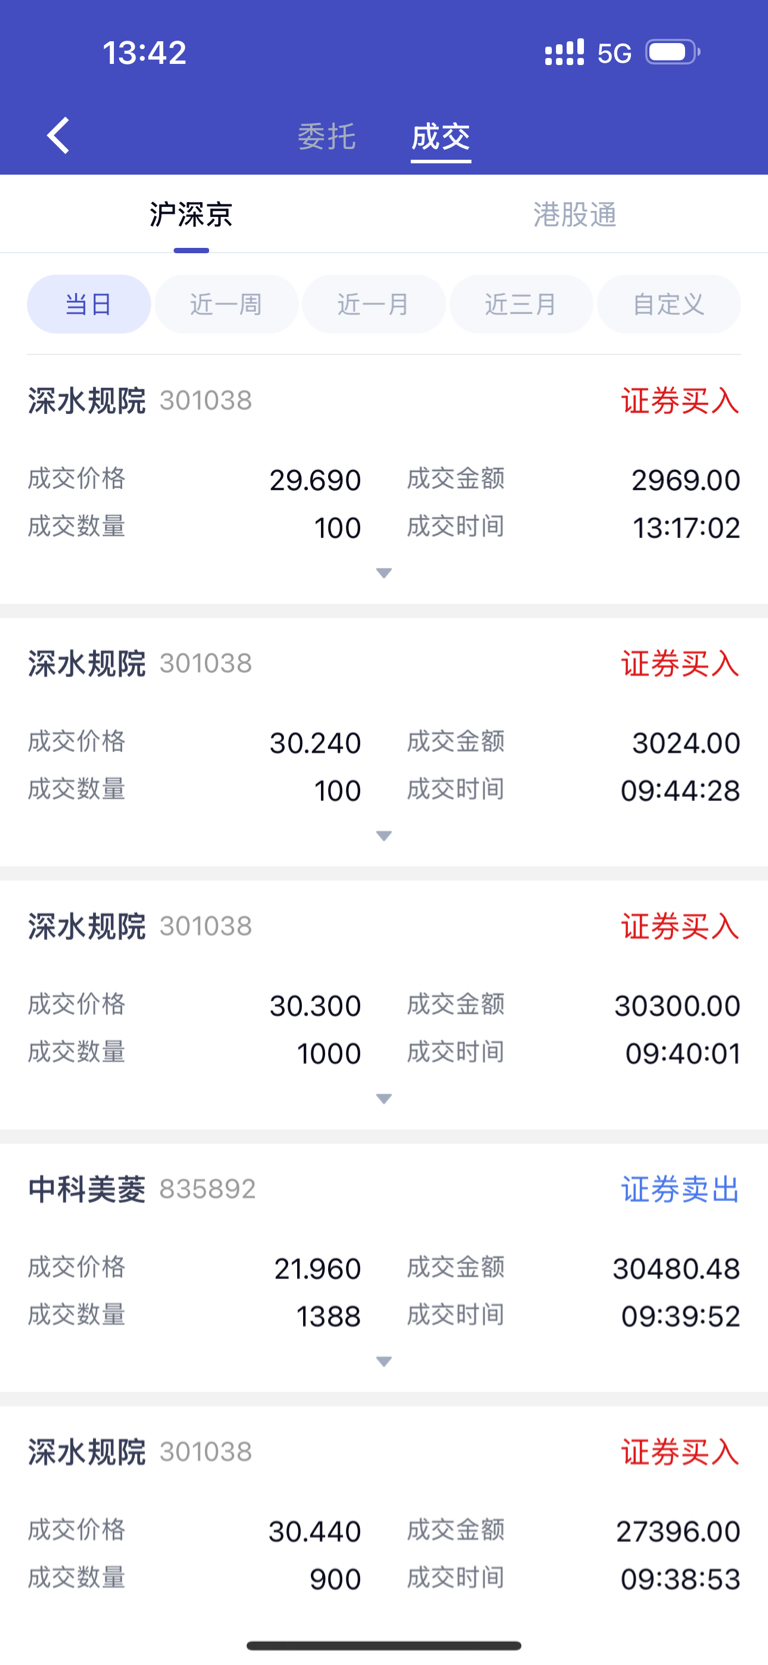Open the 港股通 market tab
768x1665 pixels.
tap(575, 214)
